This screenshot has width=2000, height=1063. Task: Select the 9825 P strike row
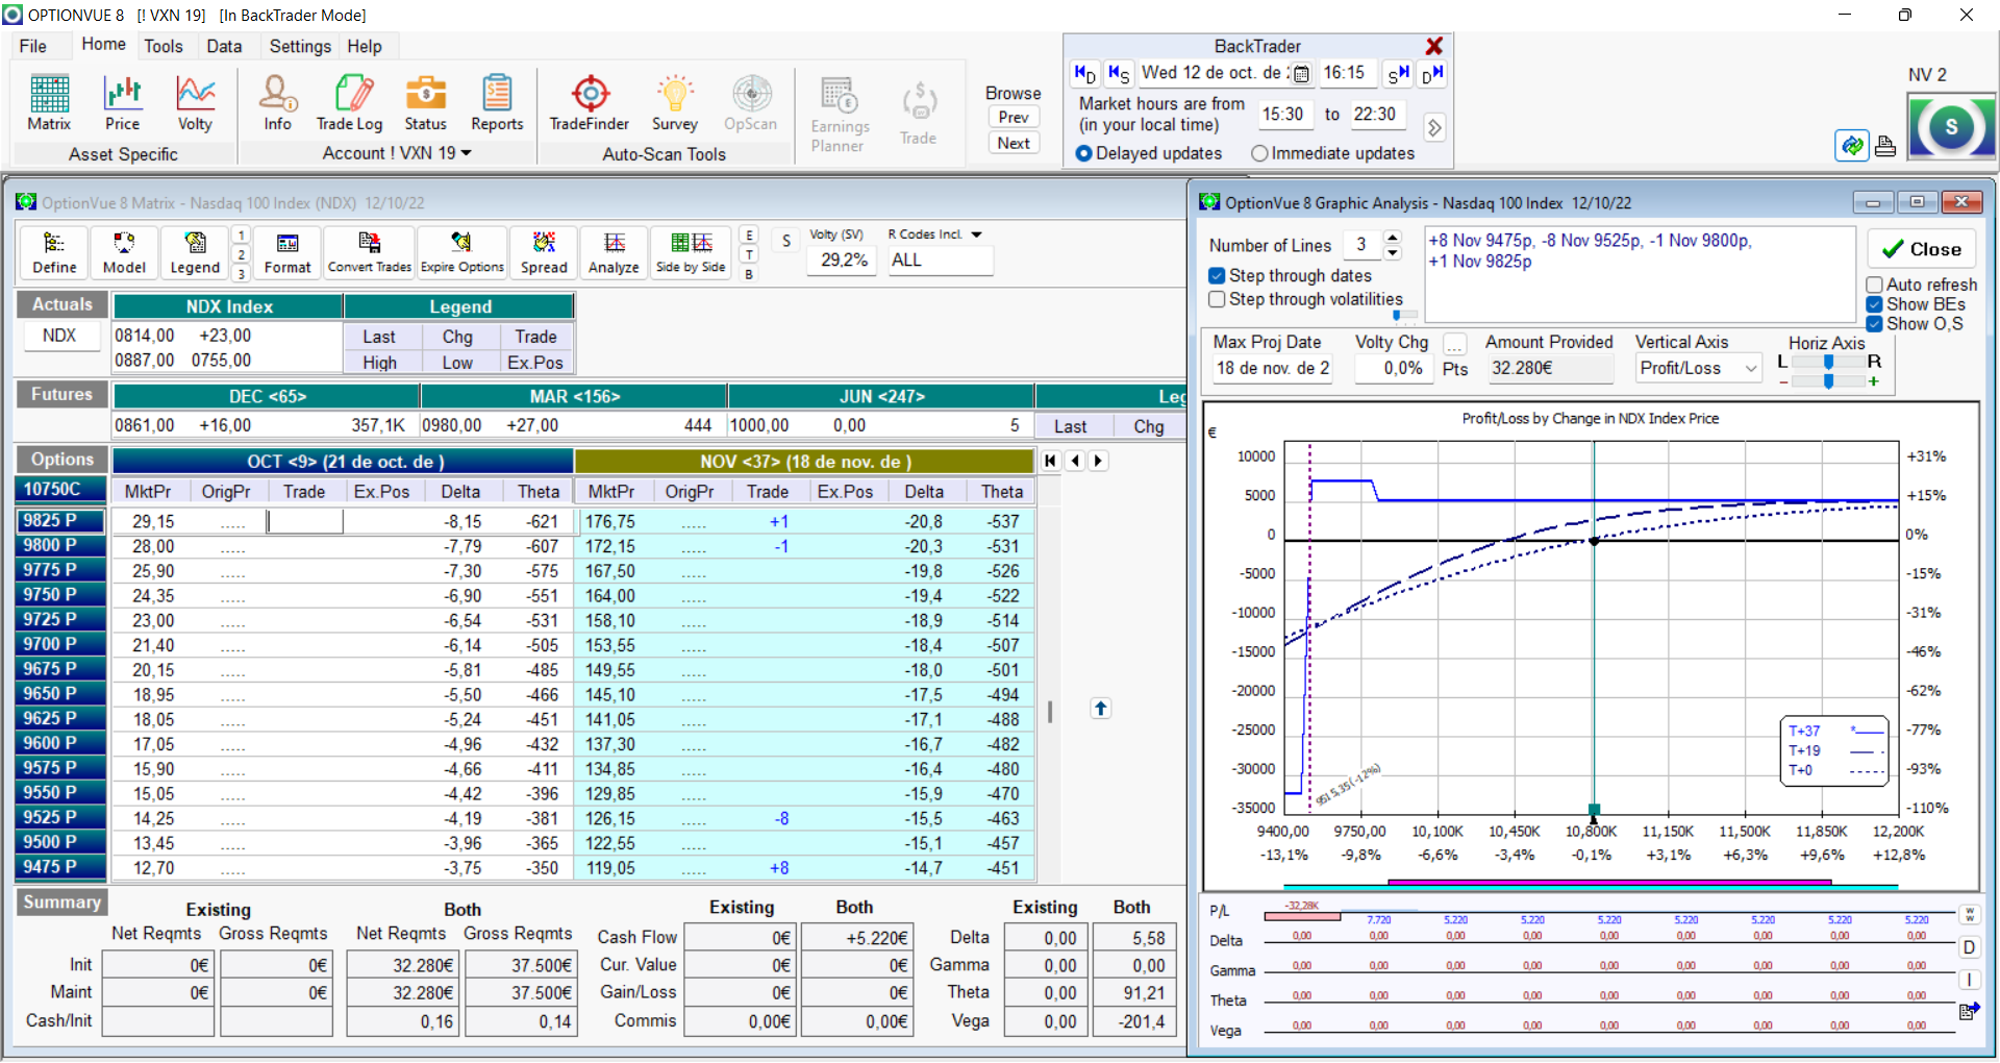[x=62, y=521]
